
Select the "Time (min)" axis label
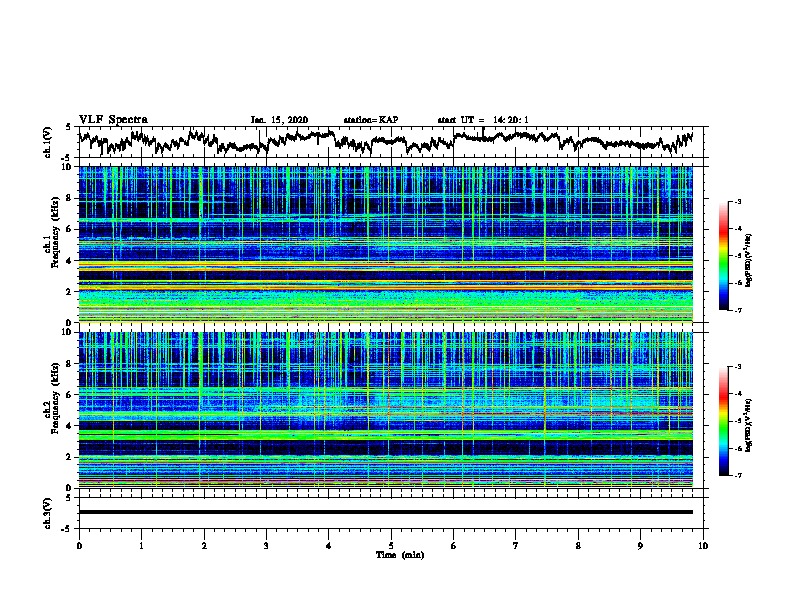[400, 555]
